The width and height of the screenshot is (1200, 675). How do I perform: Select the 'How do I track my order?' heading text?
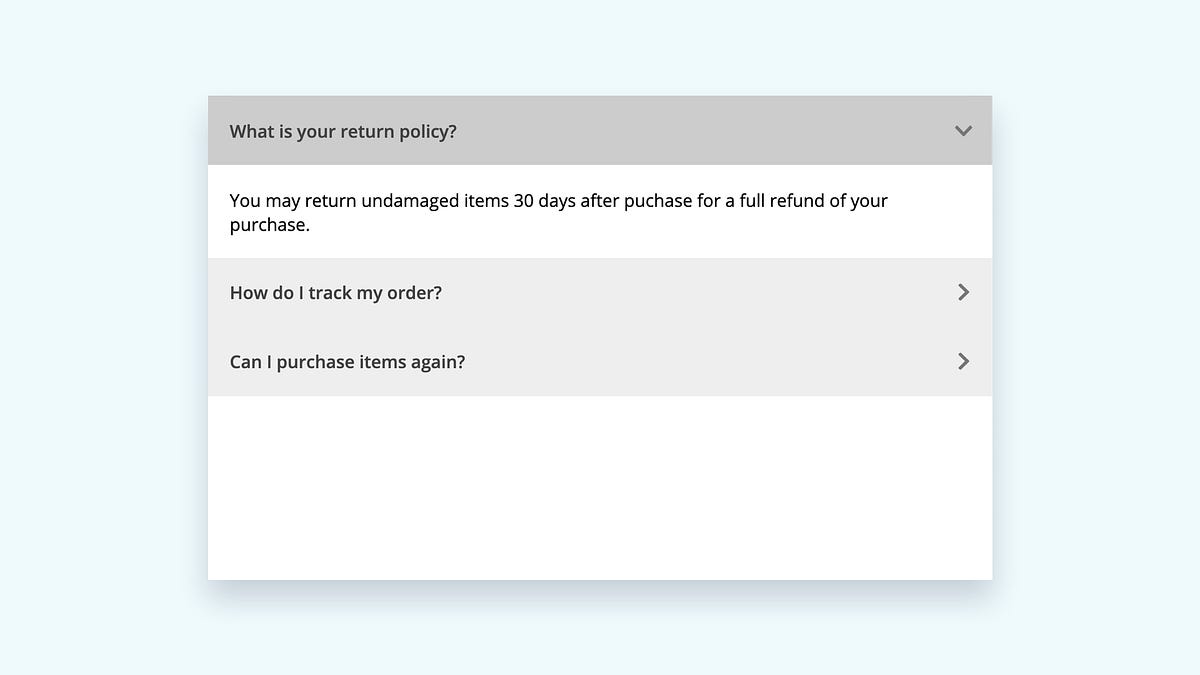click(335, 293)
